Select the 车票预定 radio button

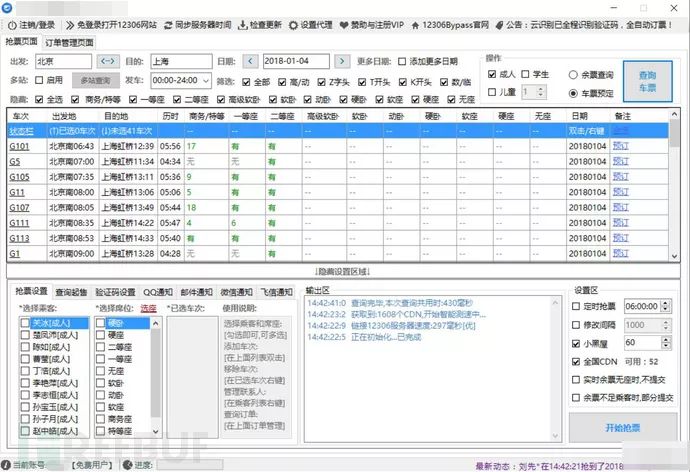pos(573,93)
